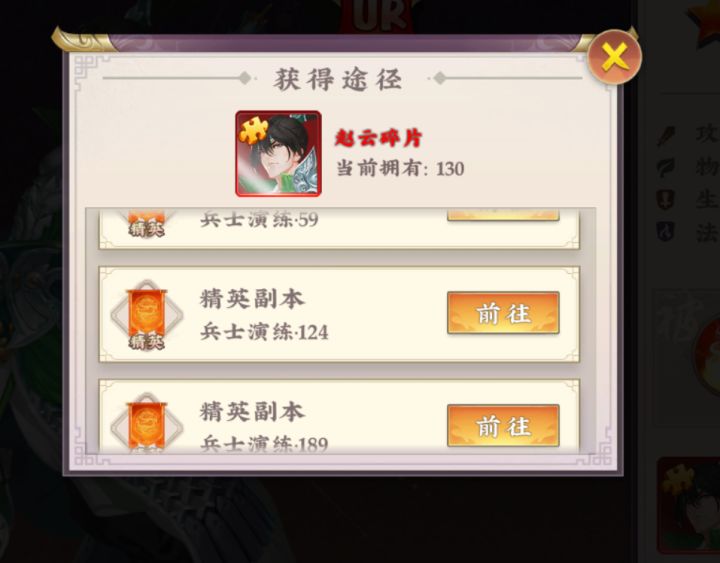The width and height of the screenshot is (720, 563).
Task: Select the 精英副本 兵士演练·124 entry
Action: coord(339,315)
